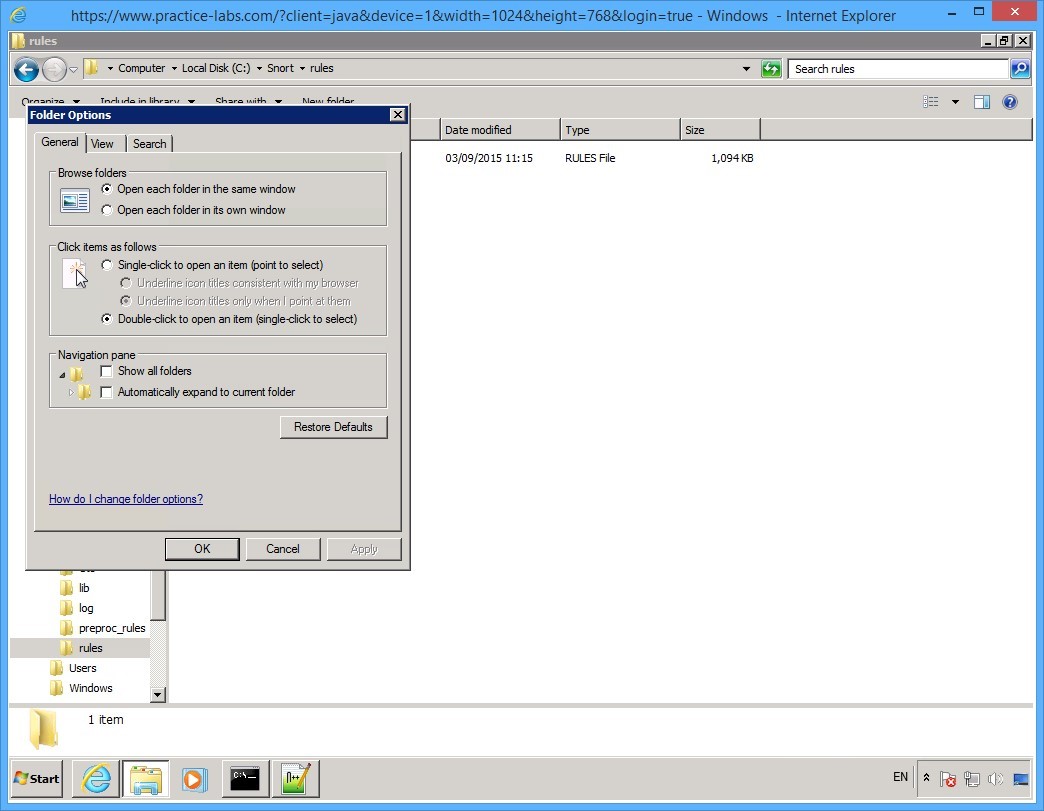The height and width of the screenshot is (811, 1044).
Task: Select the rules folder in navigation pane
Action: coord(91,648)
